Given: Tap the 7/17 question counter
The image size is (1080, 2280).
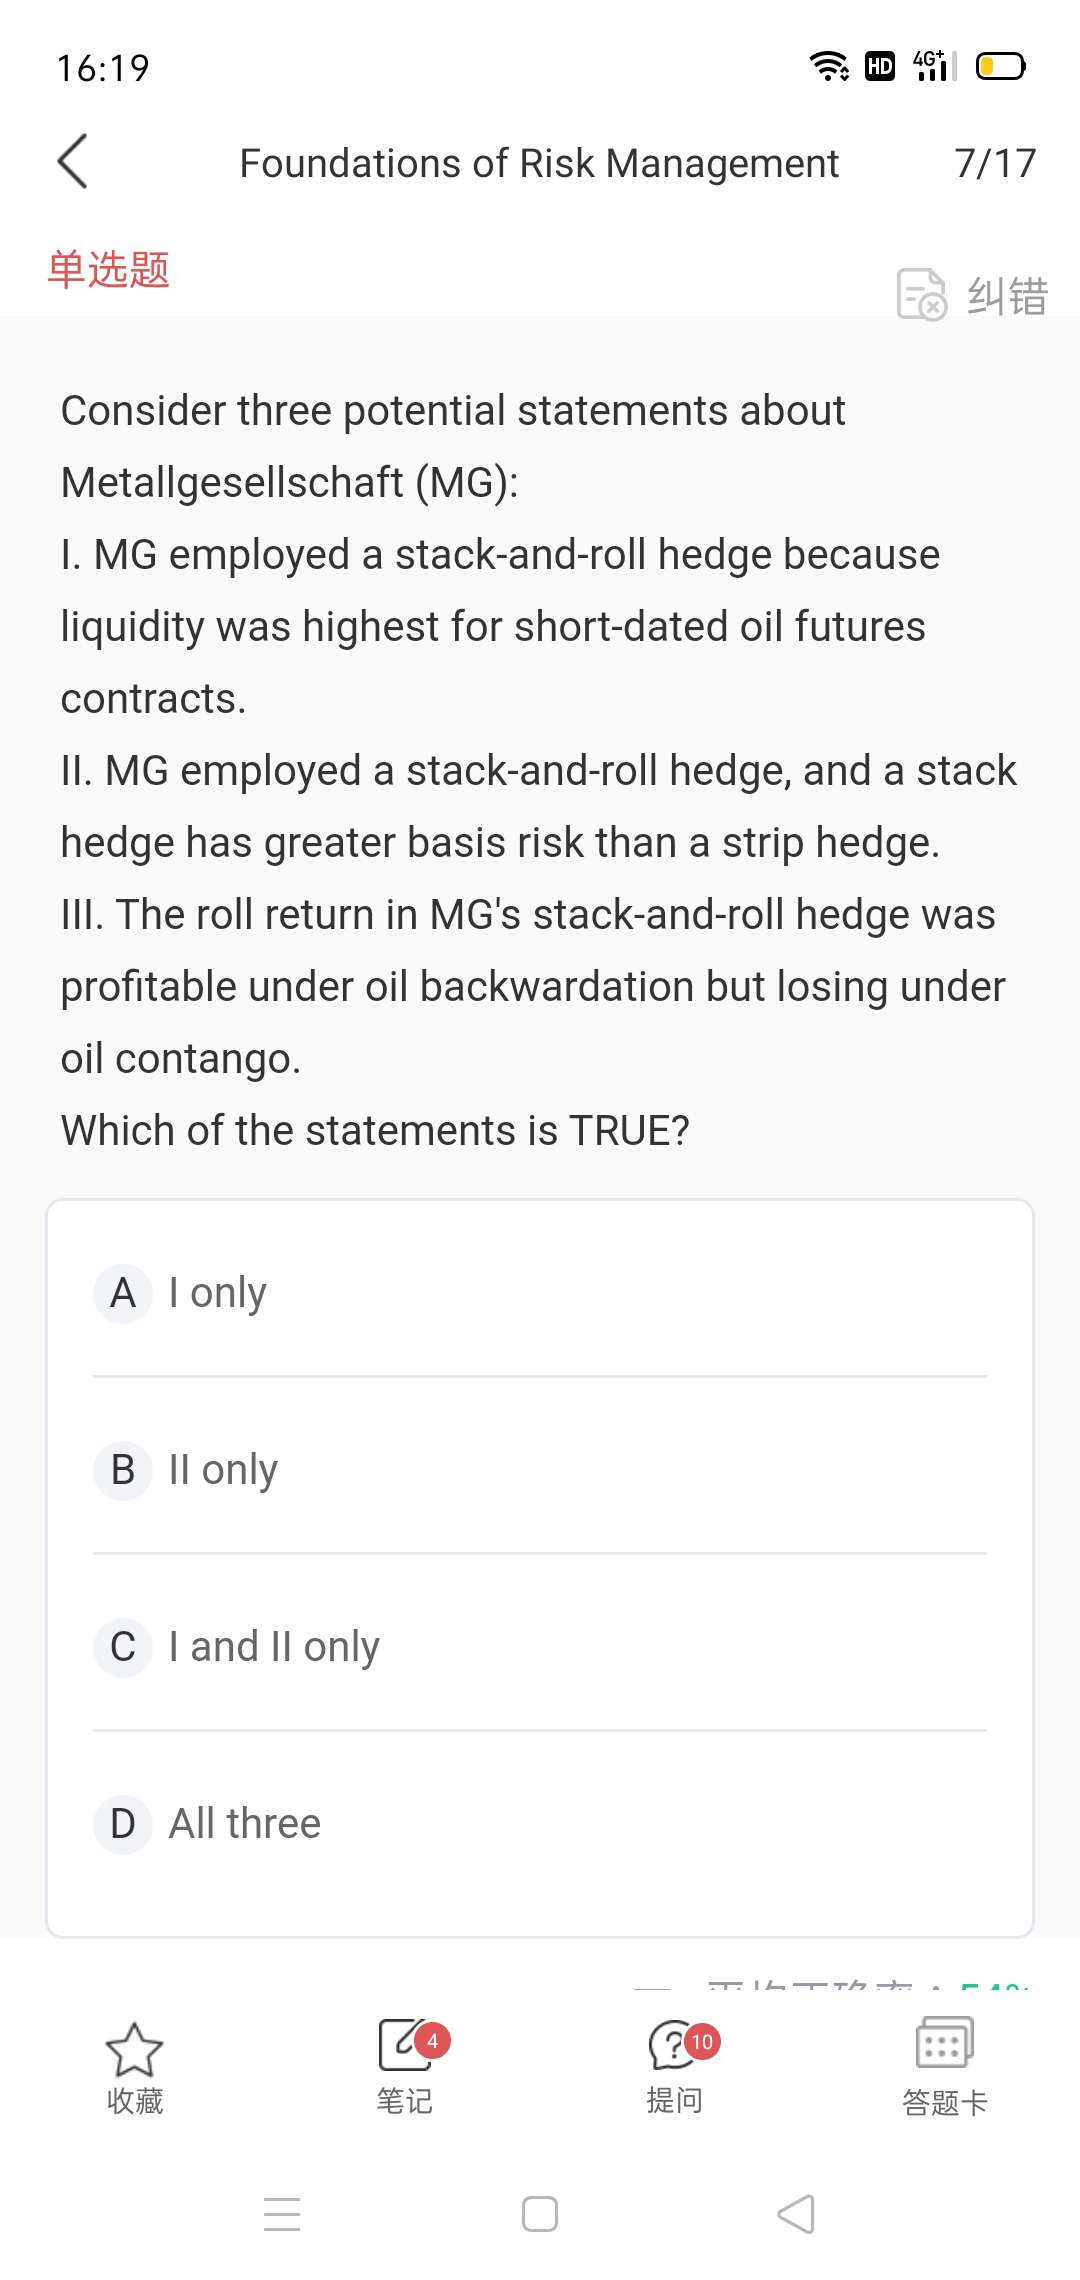Looking at the screenshot, I should [x=995, y=163].
